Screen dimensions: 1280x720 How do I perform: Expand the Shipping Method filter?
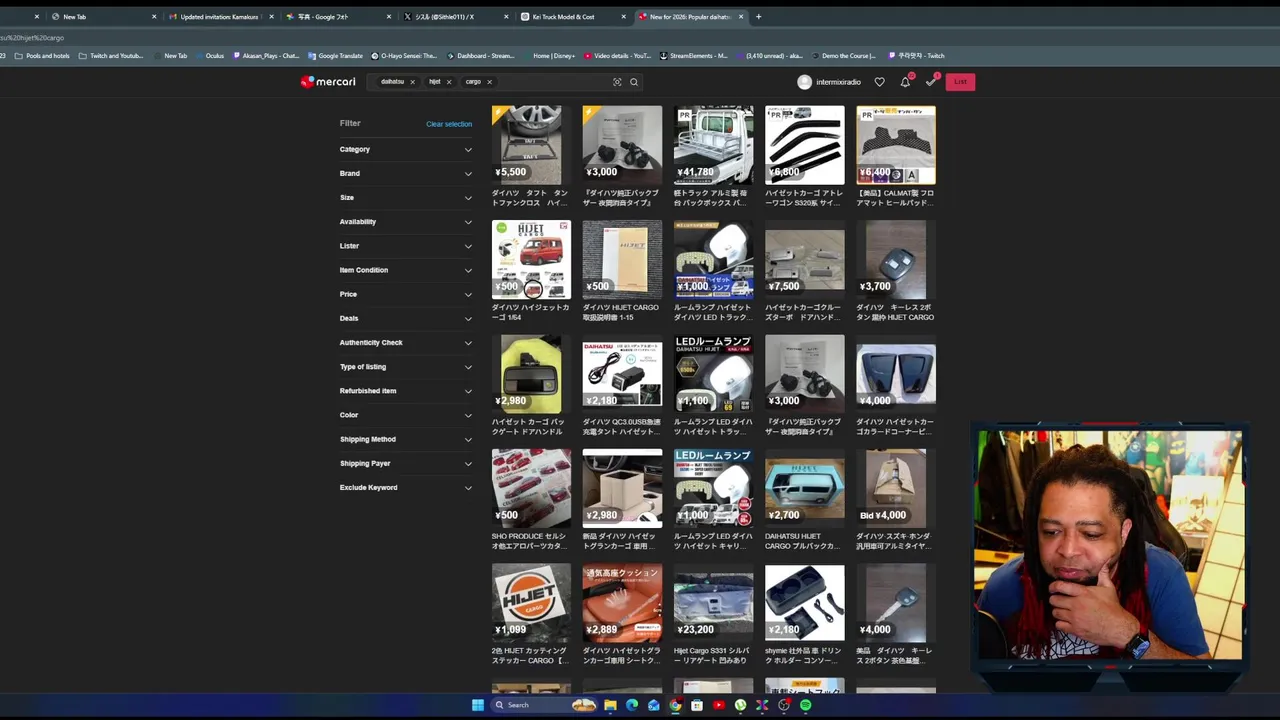(405, 439)
